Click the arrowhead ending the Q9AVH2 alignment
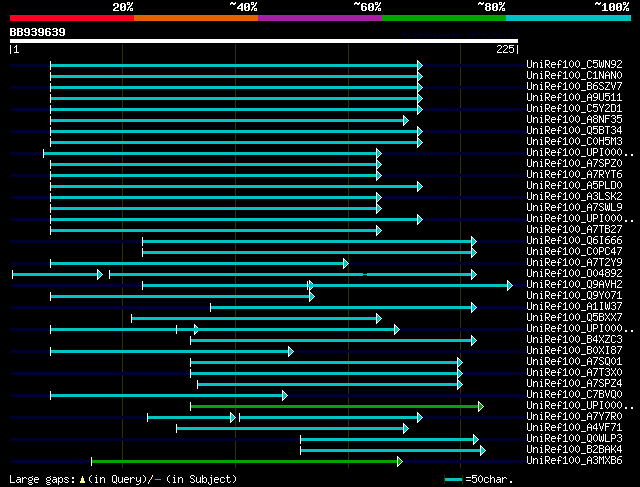The height and width of the screenshot is (487, 640). (x=510, y=286)
